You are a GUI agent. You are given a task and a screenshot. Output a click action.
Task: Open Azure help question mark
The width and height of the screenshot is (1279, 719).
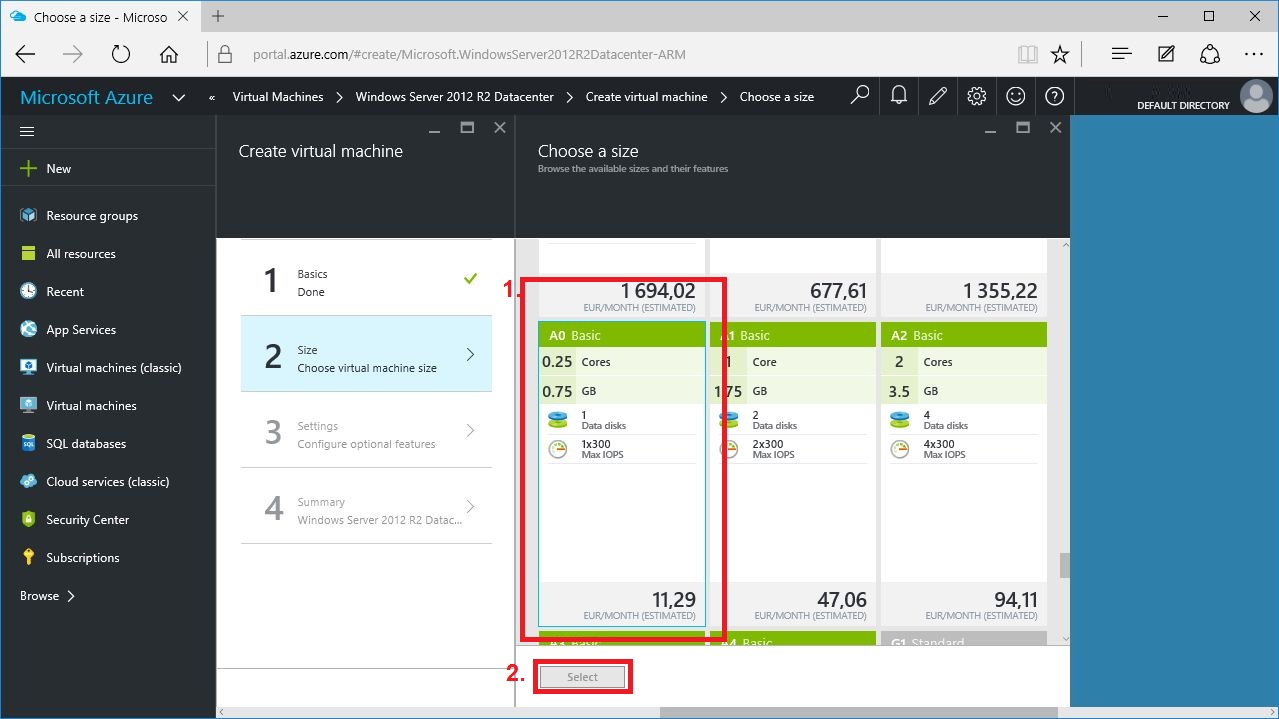click(x=1054, y=96)
